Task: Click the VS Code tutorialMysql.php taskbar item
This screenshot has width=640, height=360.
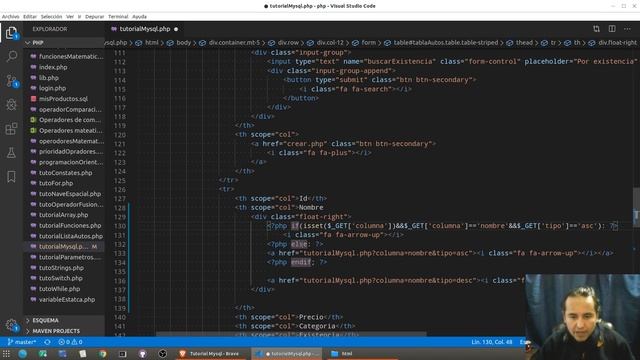Action: [287, 353]
